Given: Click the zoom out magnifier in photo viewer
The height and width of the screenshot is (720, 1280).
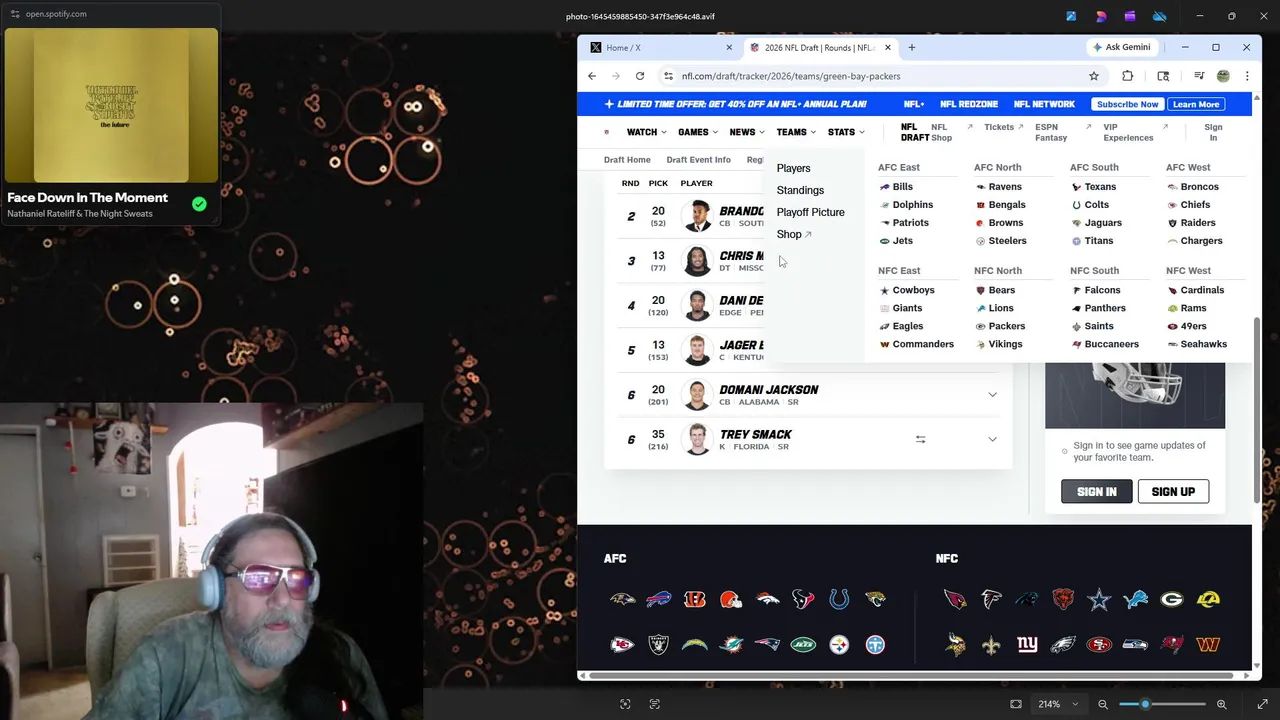Looking at the screenshot, I should (x=1103, y=704).
